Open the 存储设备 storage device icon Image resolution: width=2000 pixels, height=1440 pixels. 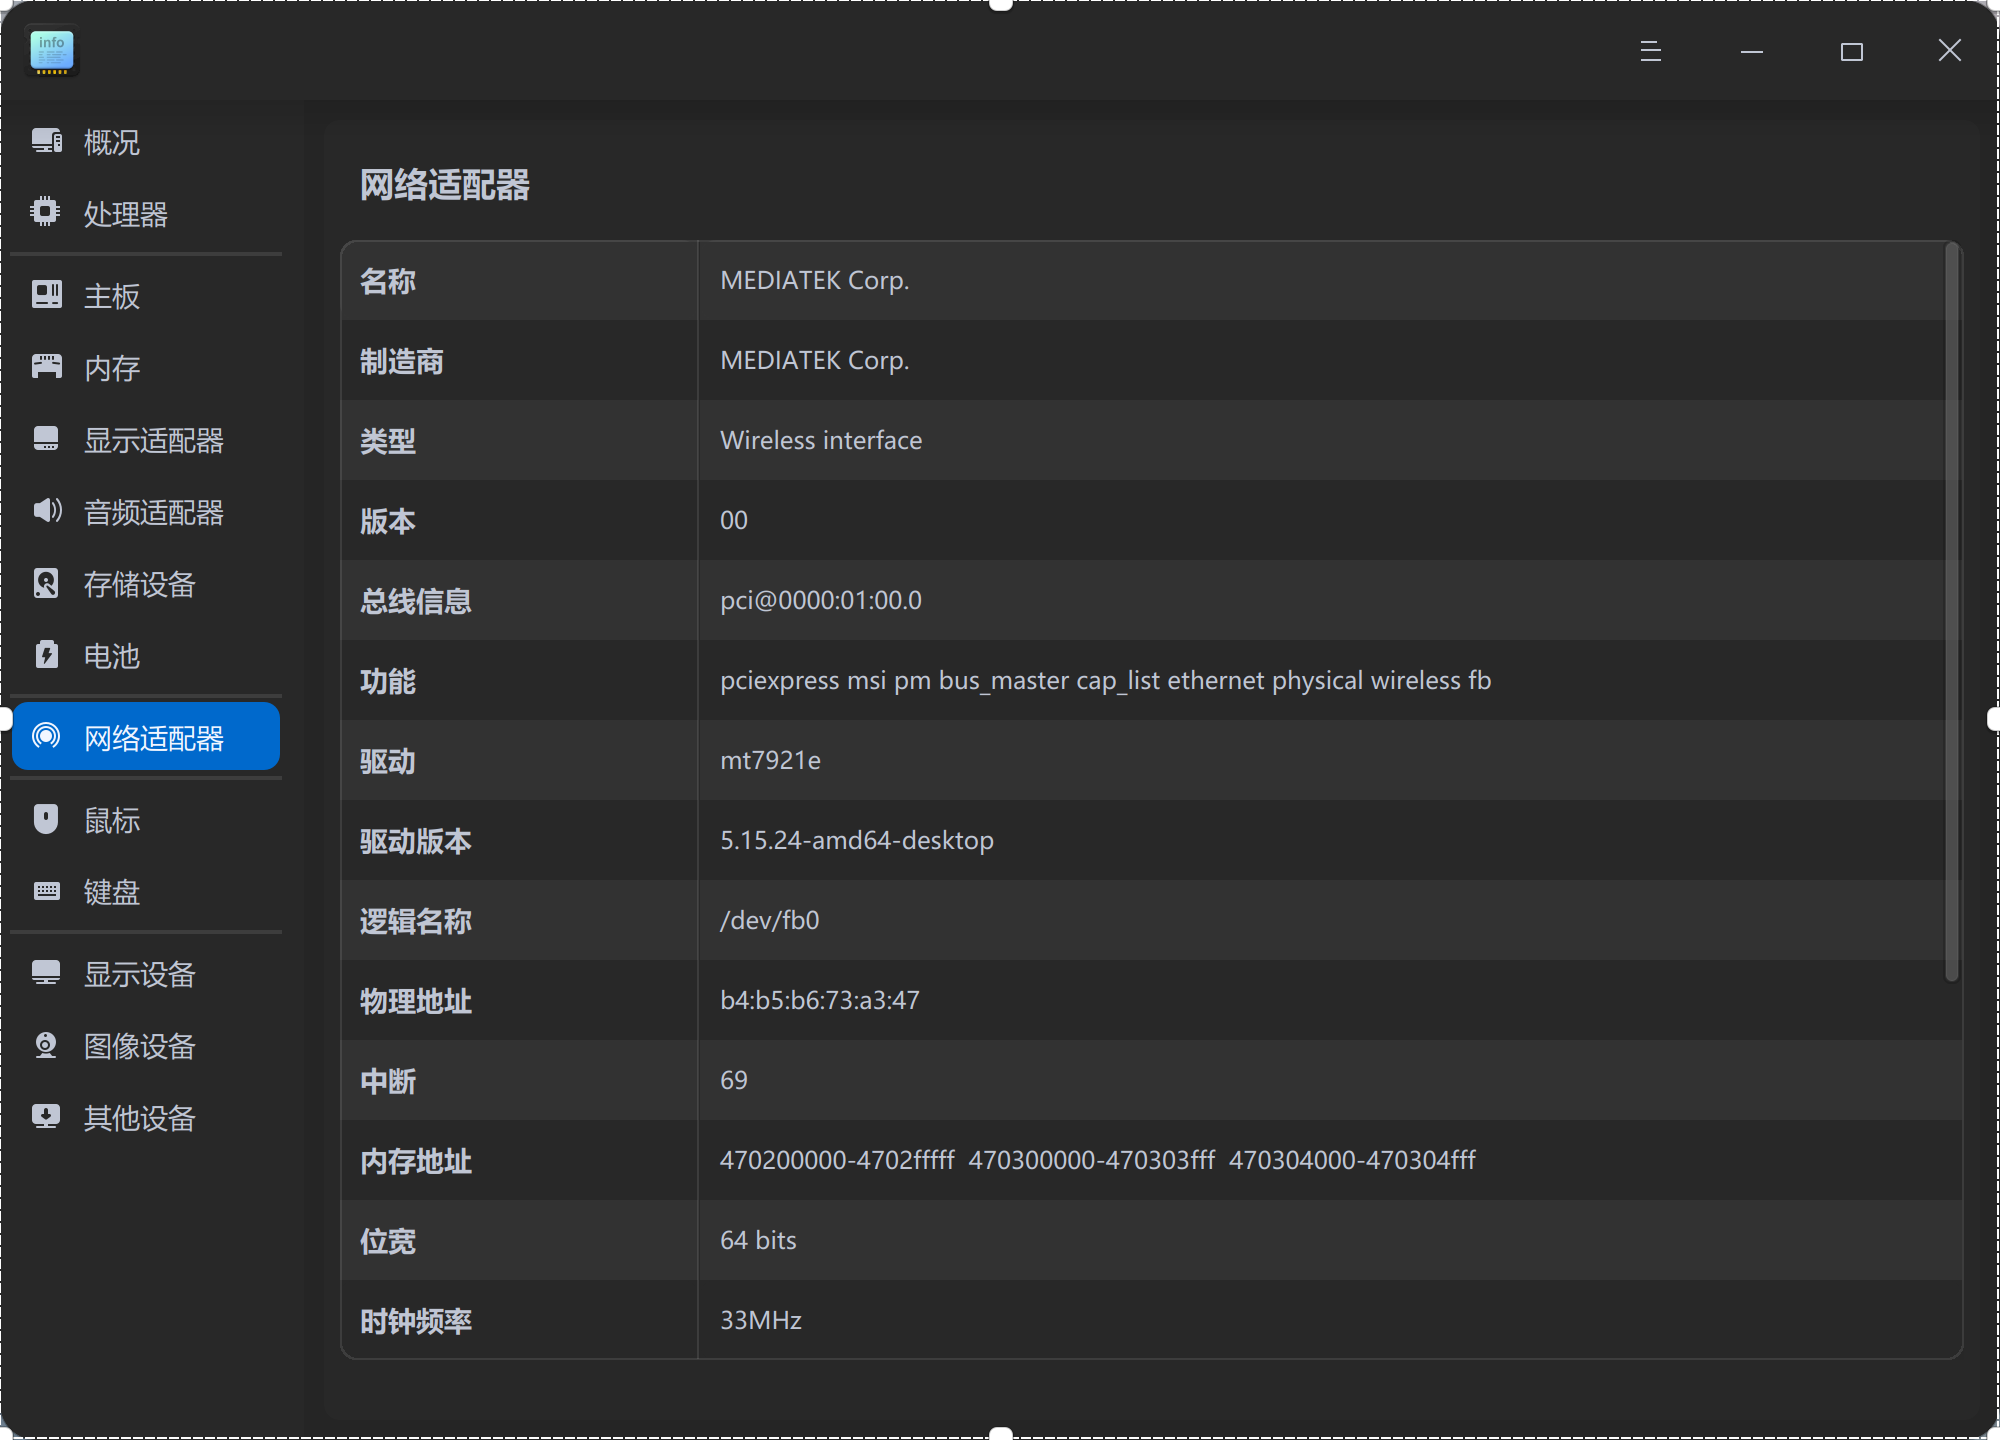click(x=46, y=584)
